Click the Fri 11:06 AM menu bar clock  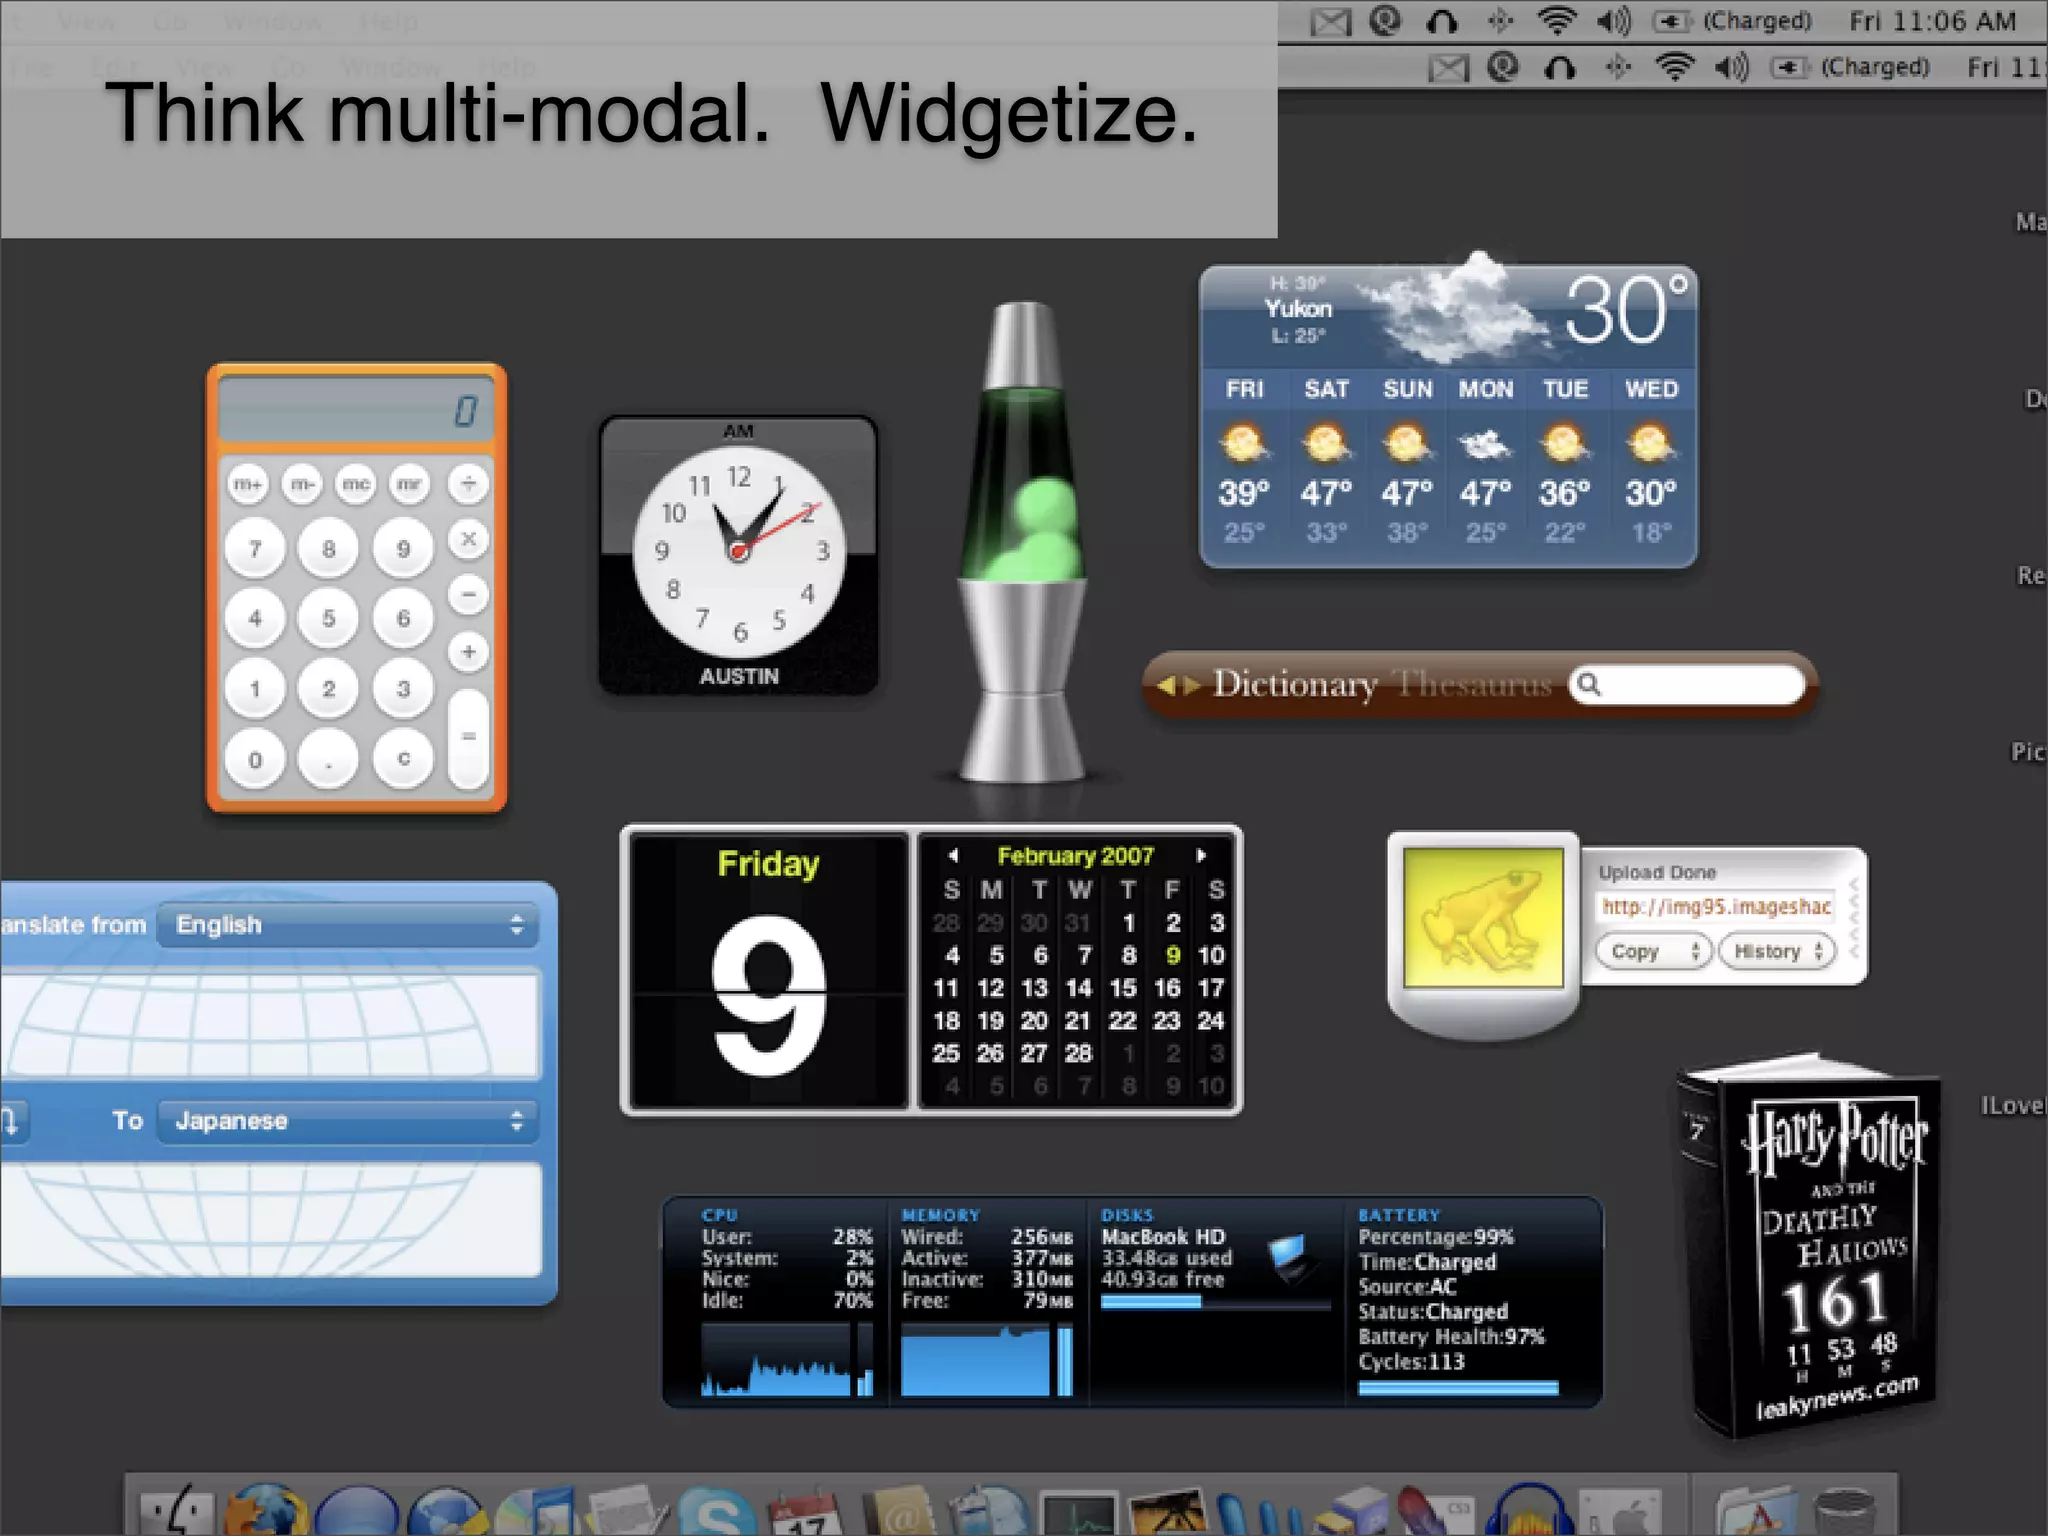pos(1932,21)
